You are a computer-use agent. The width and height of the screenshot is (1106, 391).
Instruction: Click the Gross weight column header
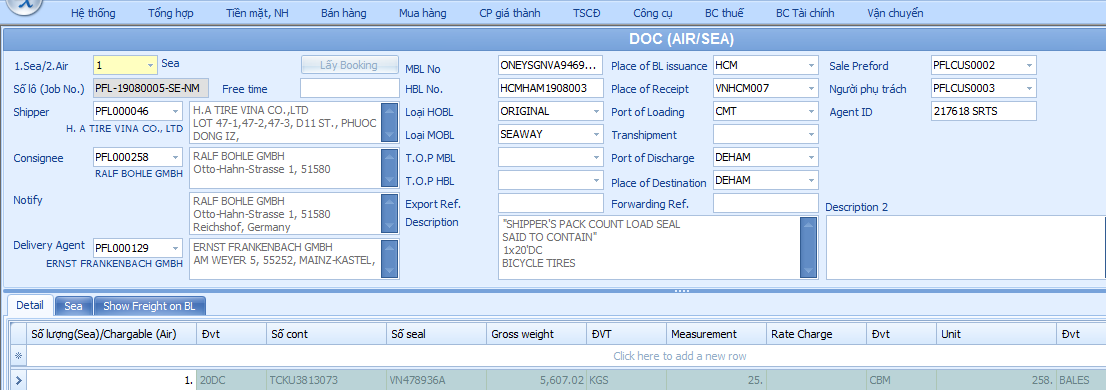pos(537,334)
